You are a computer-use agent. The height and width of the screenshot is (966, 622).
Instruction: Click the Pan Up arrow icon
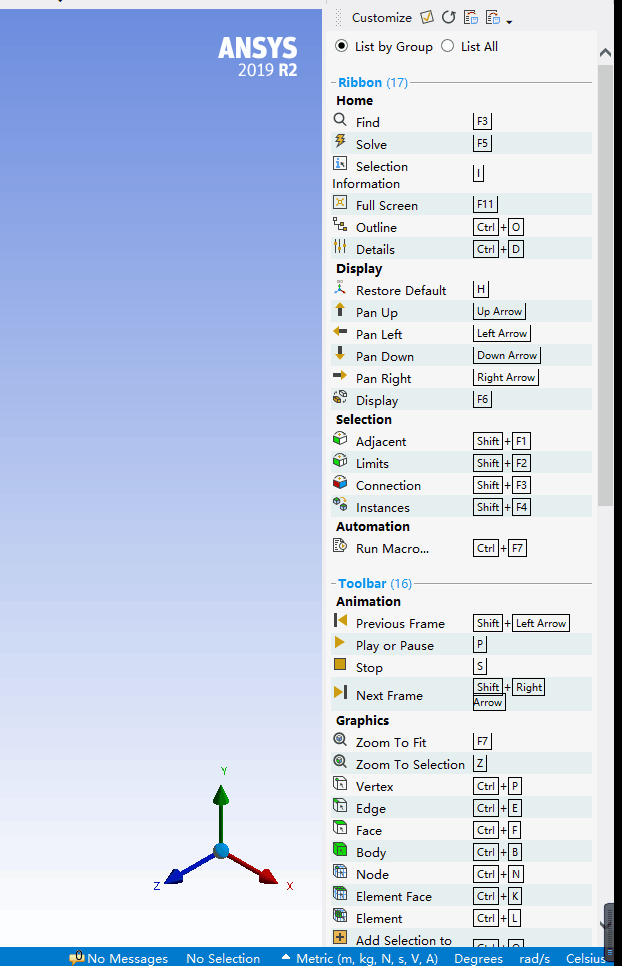point(340,309)
